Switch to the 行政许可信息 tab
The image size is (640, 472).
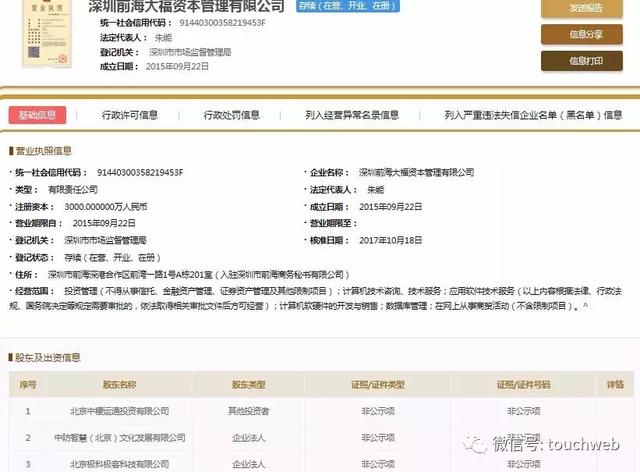(x=129, y=115)
